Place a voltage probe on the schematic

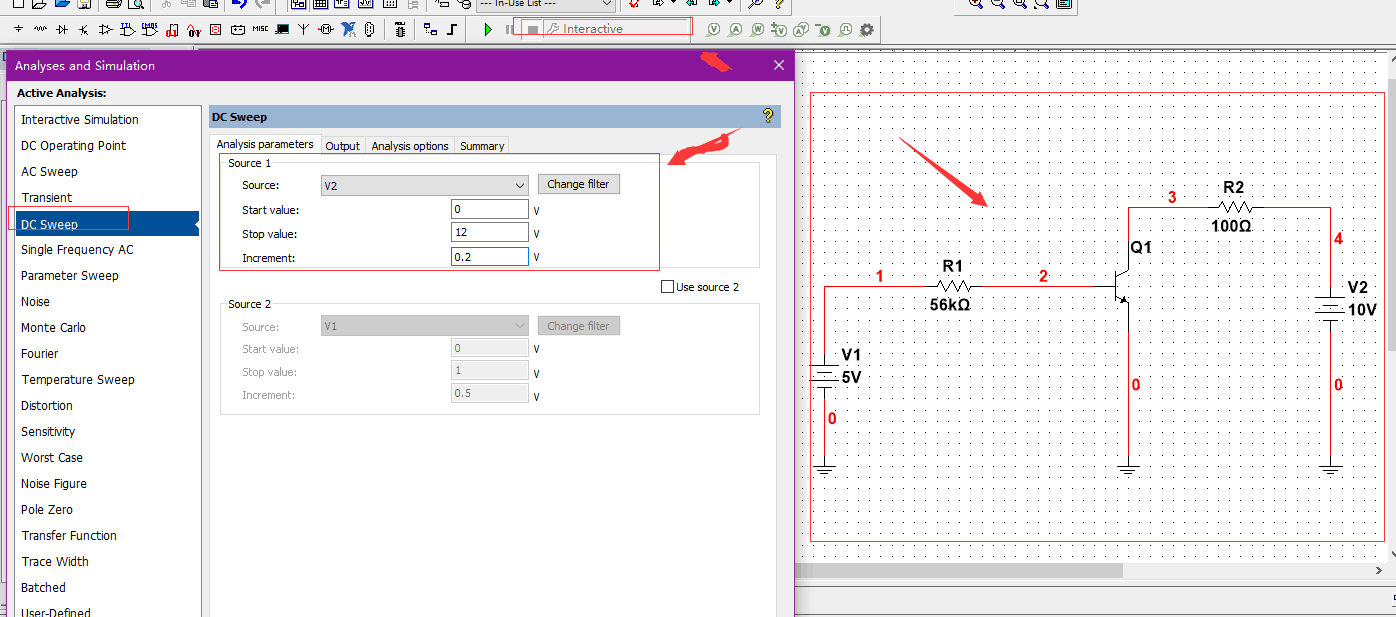(714, 29)
